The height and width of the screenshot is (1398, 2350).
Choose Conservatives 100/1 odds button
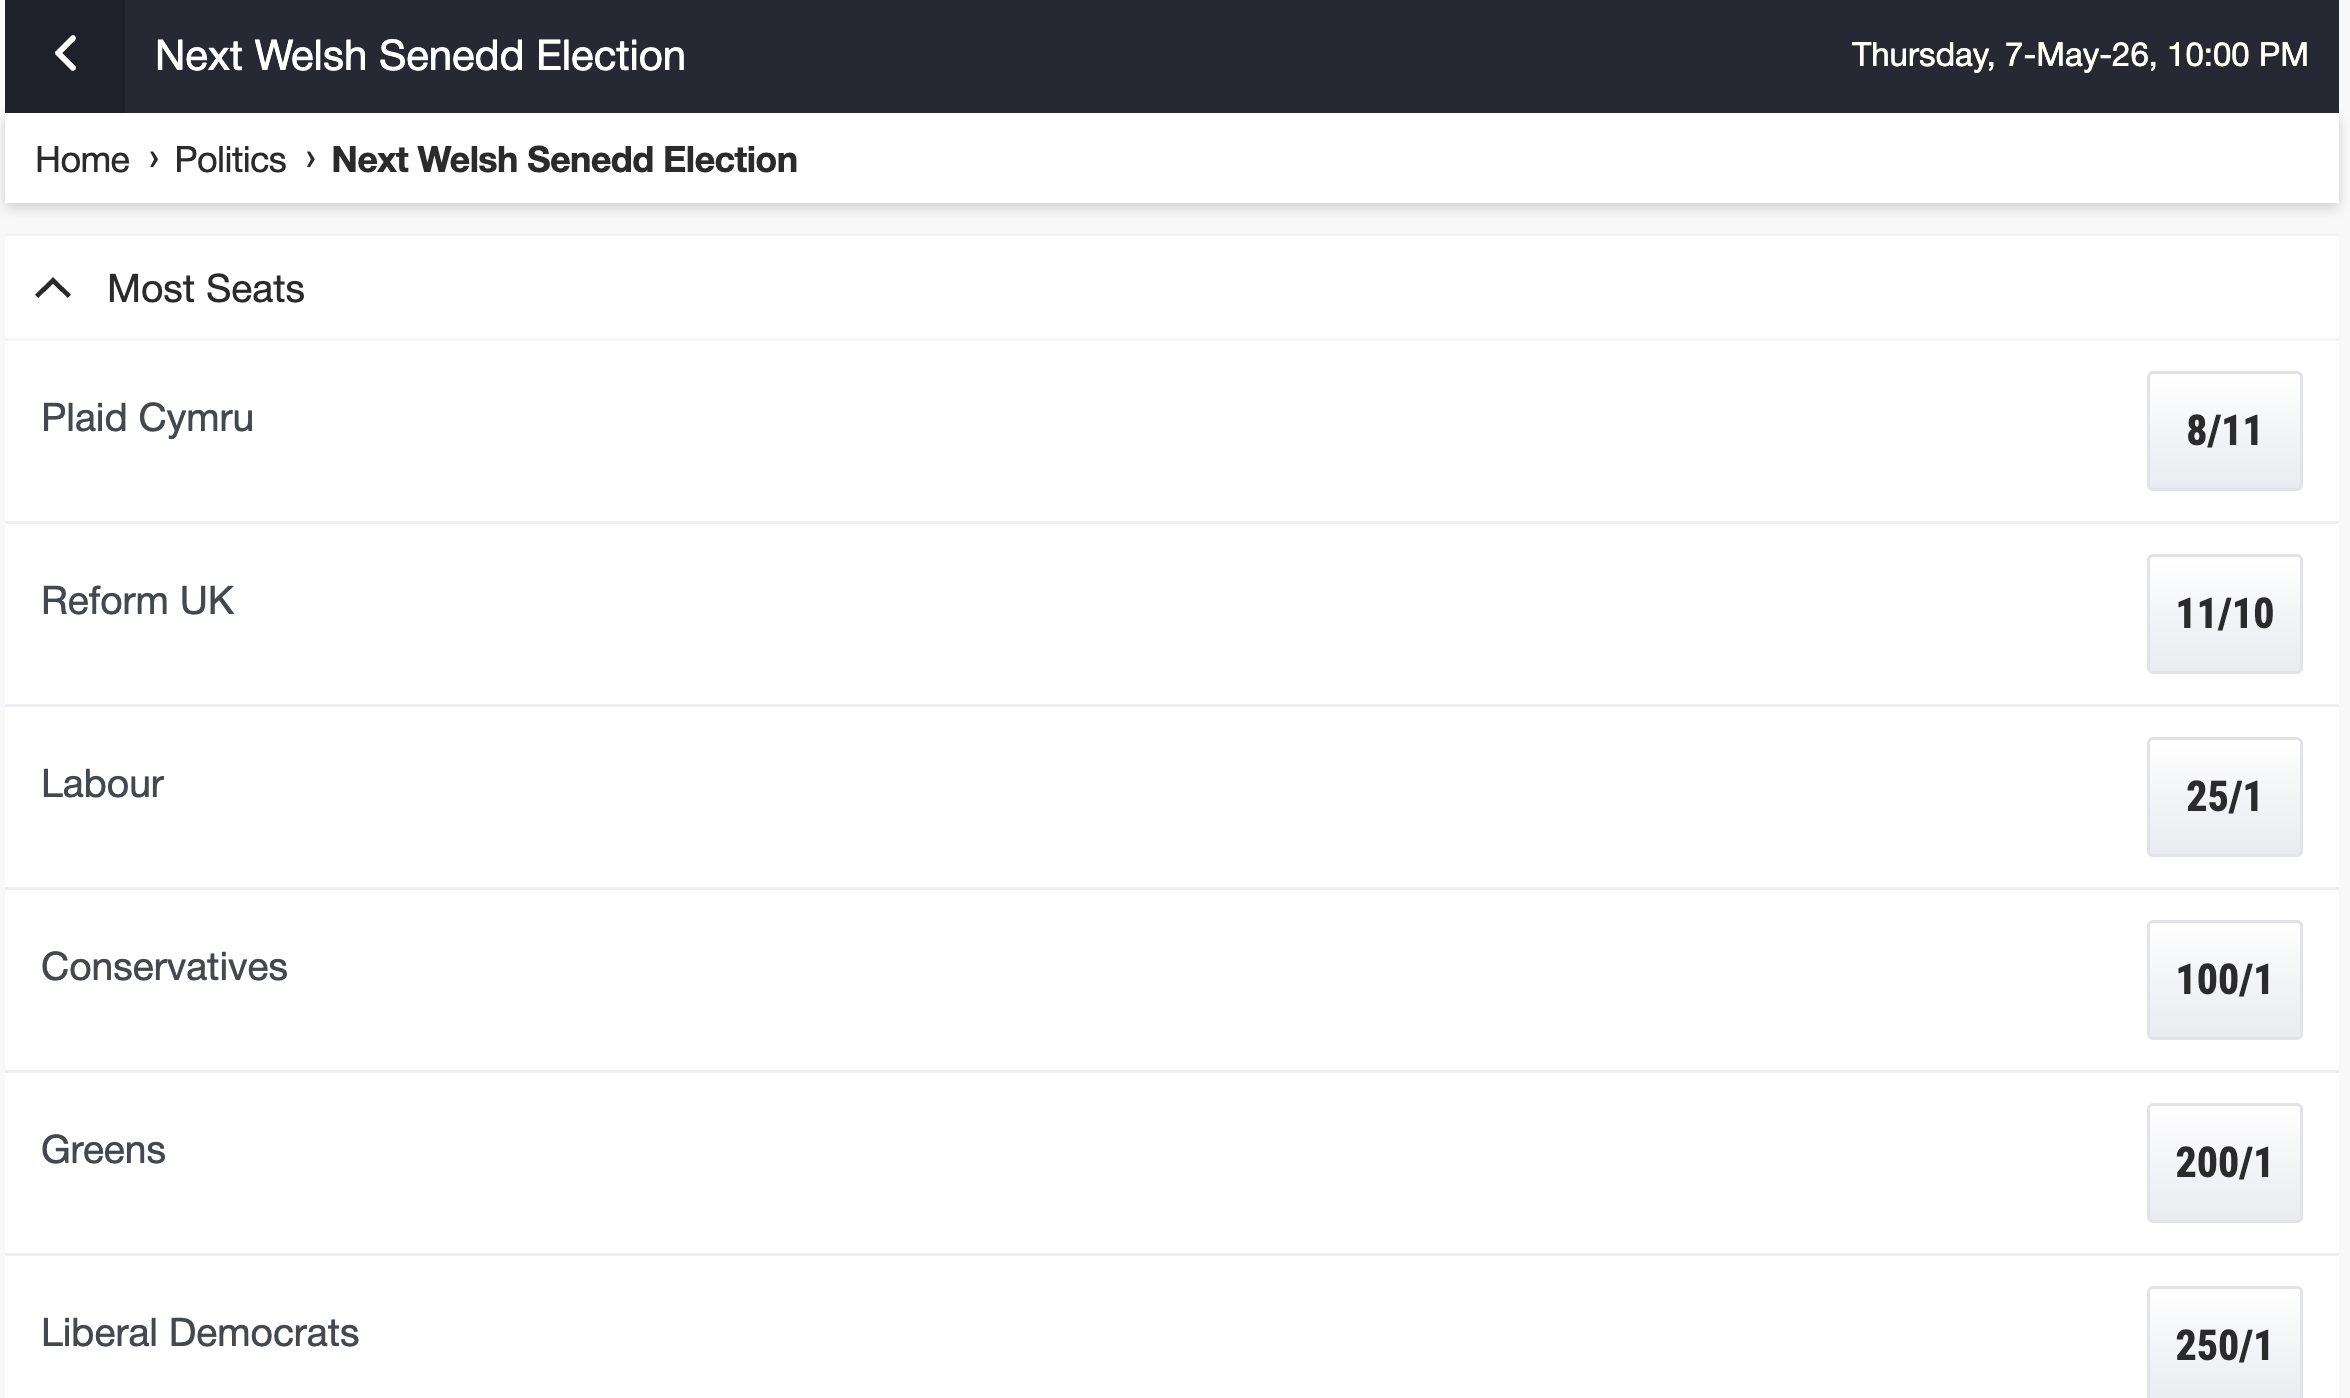click(2223, 980)
